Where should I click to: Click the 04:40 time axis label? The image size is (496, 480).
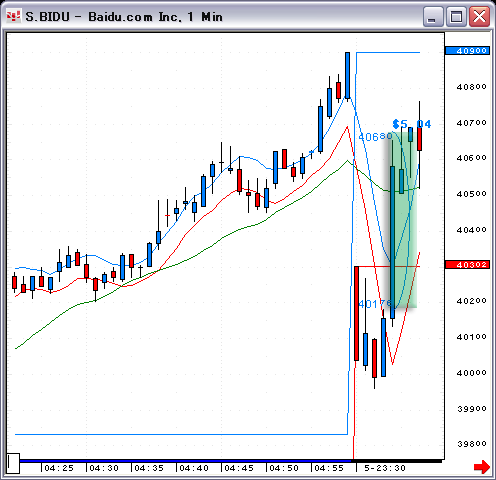point(194,468)
